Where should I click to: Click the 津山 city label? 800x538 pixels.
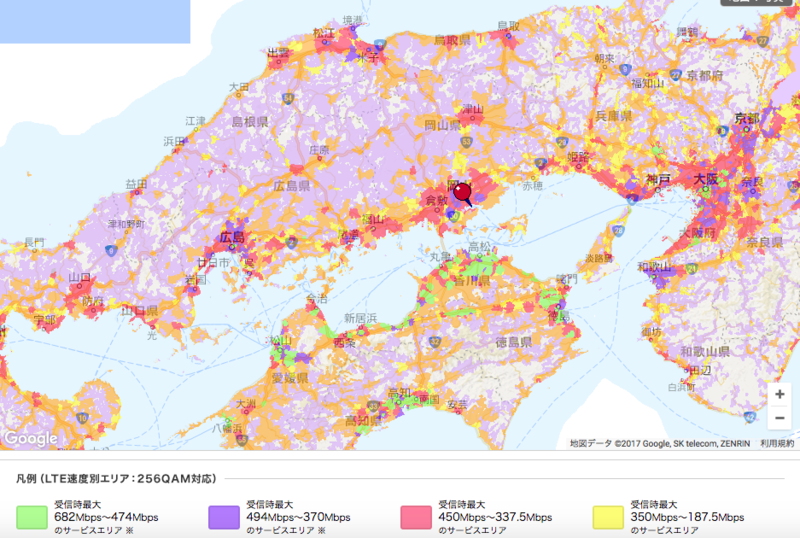[473, 109]
